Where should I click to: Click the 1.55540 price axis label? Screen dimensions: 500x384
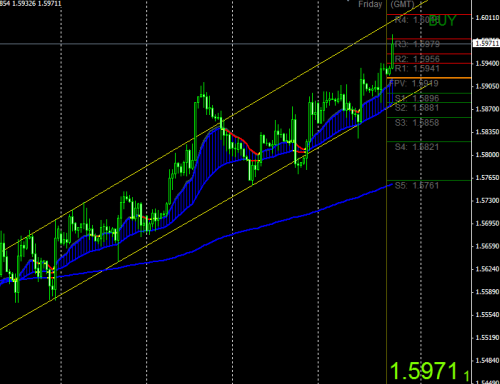tap(487, 315)
